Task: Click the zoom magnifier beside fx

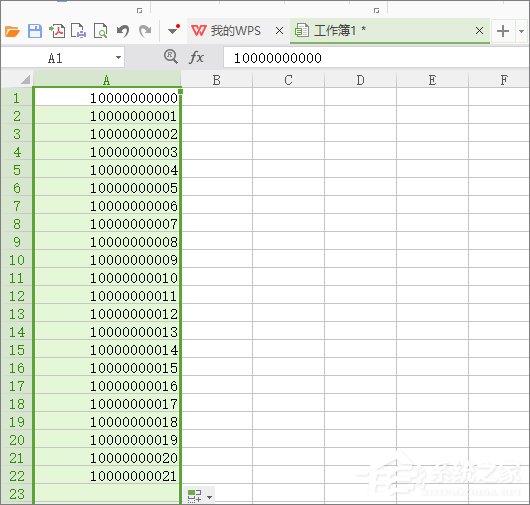Action: (x=171, y=56)
